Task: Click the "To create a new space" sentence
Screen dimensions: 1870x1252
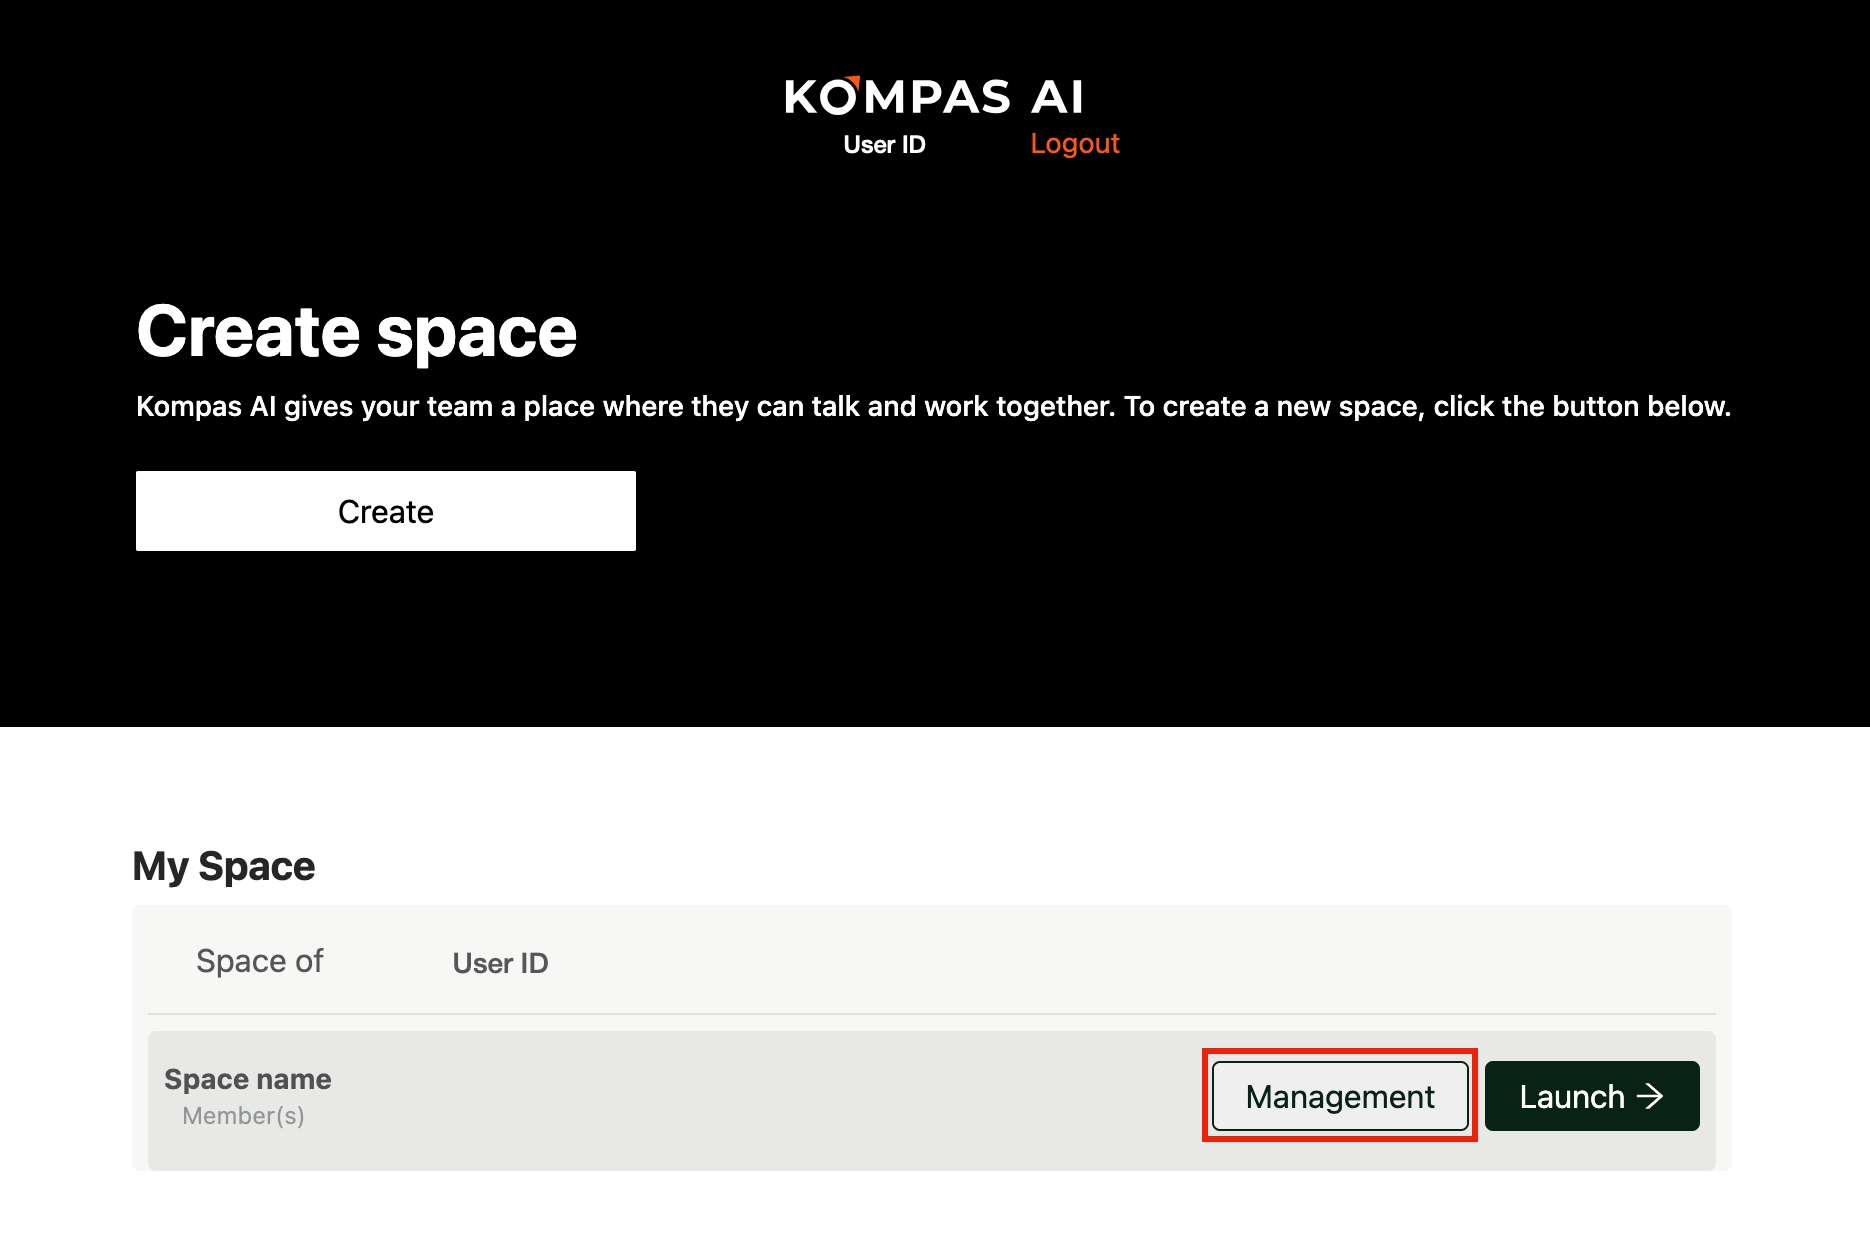Action: tap(1426, 407)
